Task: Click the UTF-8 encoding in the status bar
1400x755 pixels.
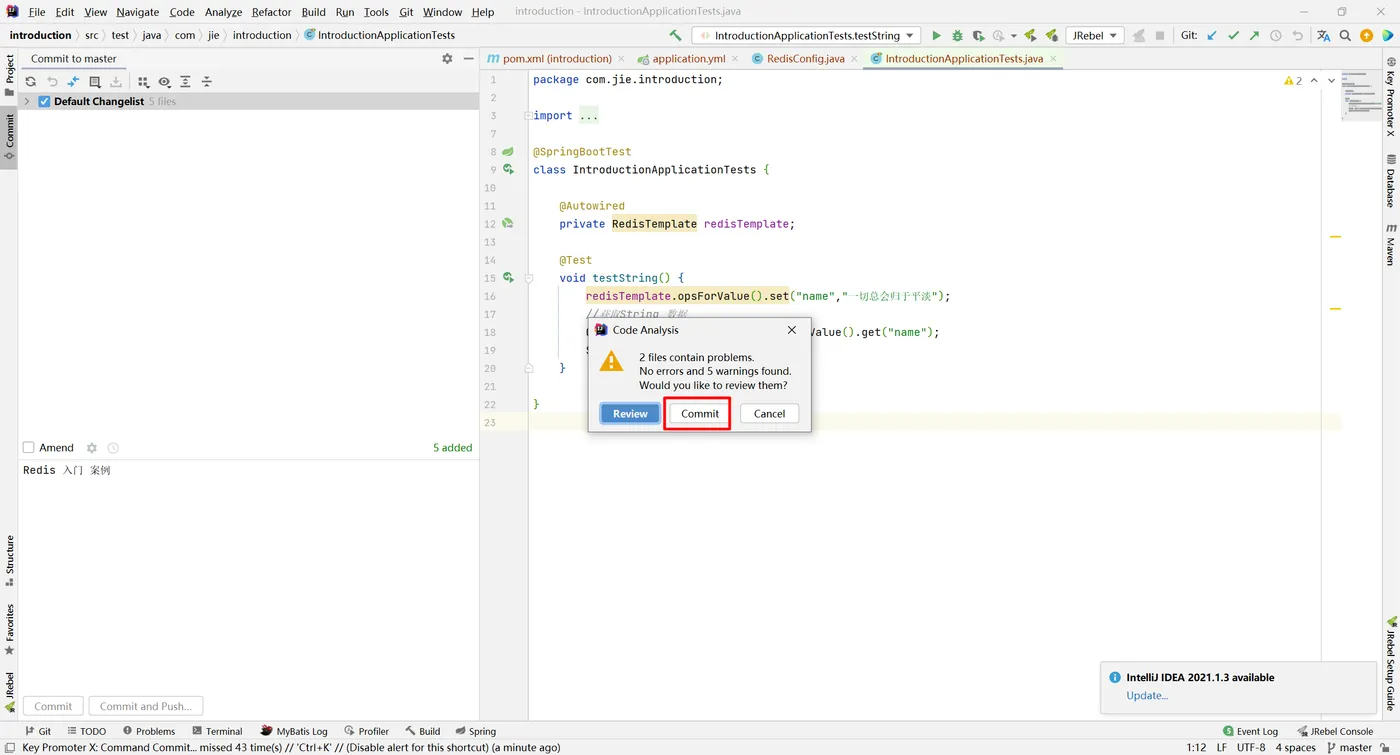Action: 1251,747
